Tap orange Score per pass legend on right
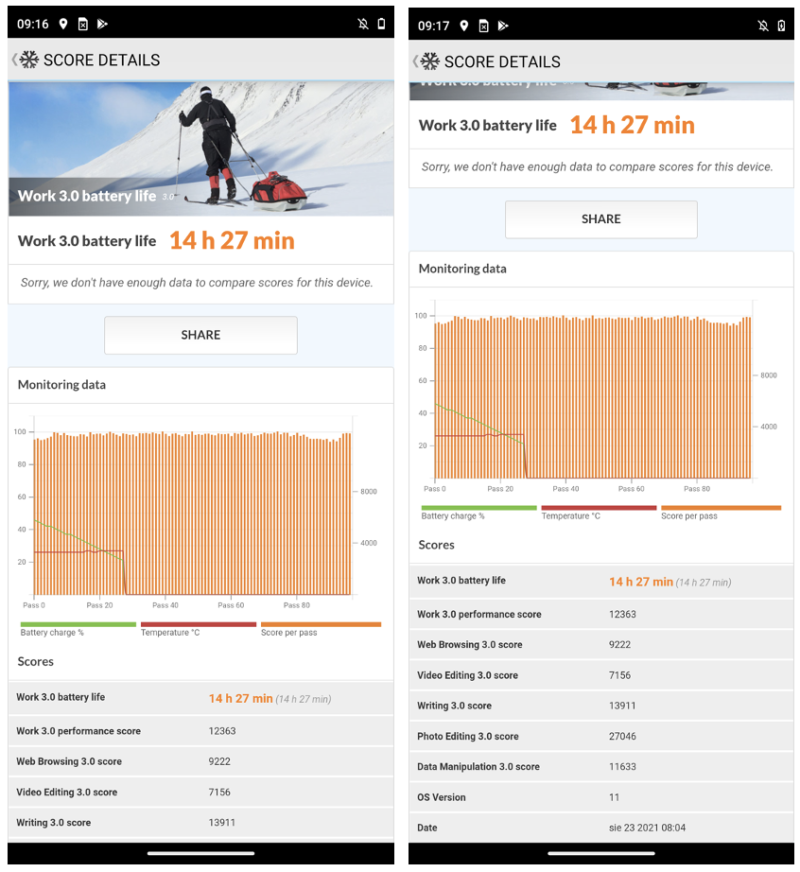Image resolution: width=800 pixels, height=872 pixels. [x=720, y=512]
